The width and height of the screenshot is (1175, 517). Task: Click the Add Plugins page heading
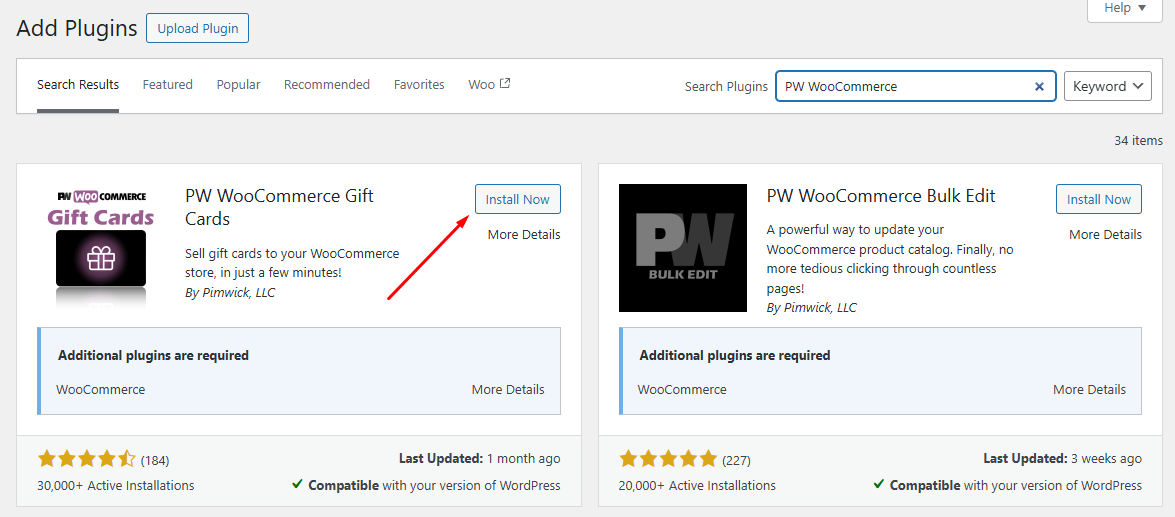(77, 28)
